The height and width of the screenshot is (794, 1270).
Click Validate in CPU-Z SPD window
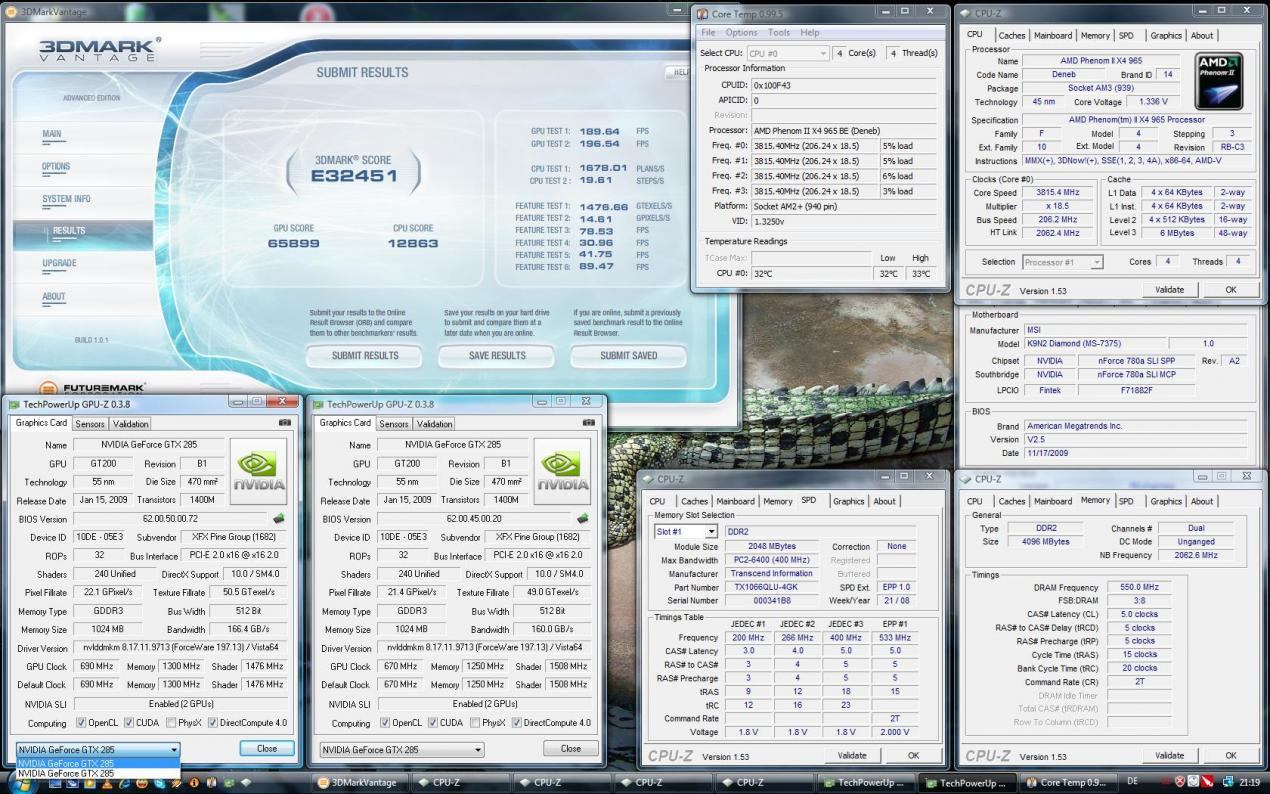[x=852, y=756]
